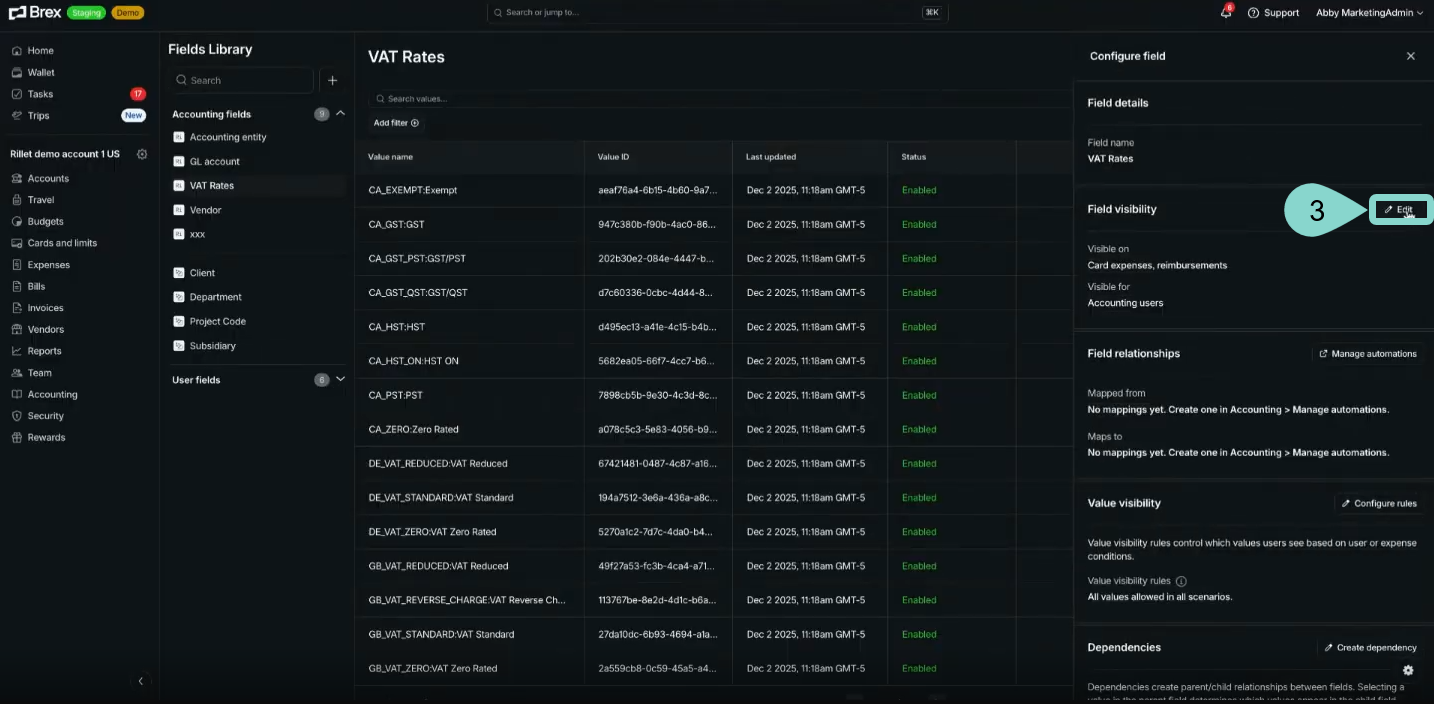Click the info icon next to Value visibility rules
Viewport: 1434px width, 704px height.
(1181, 581)
